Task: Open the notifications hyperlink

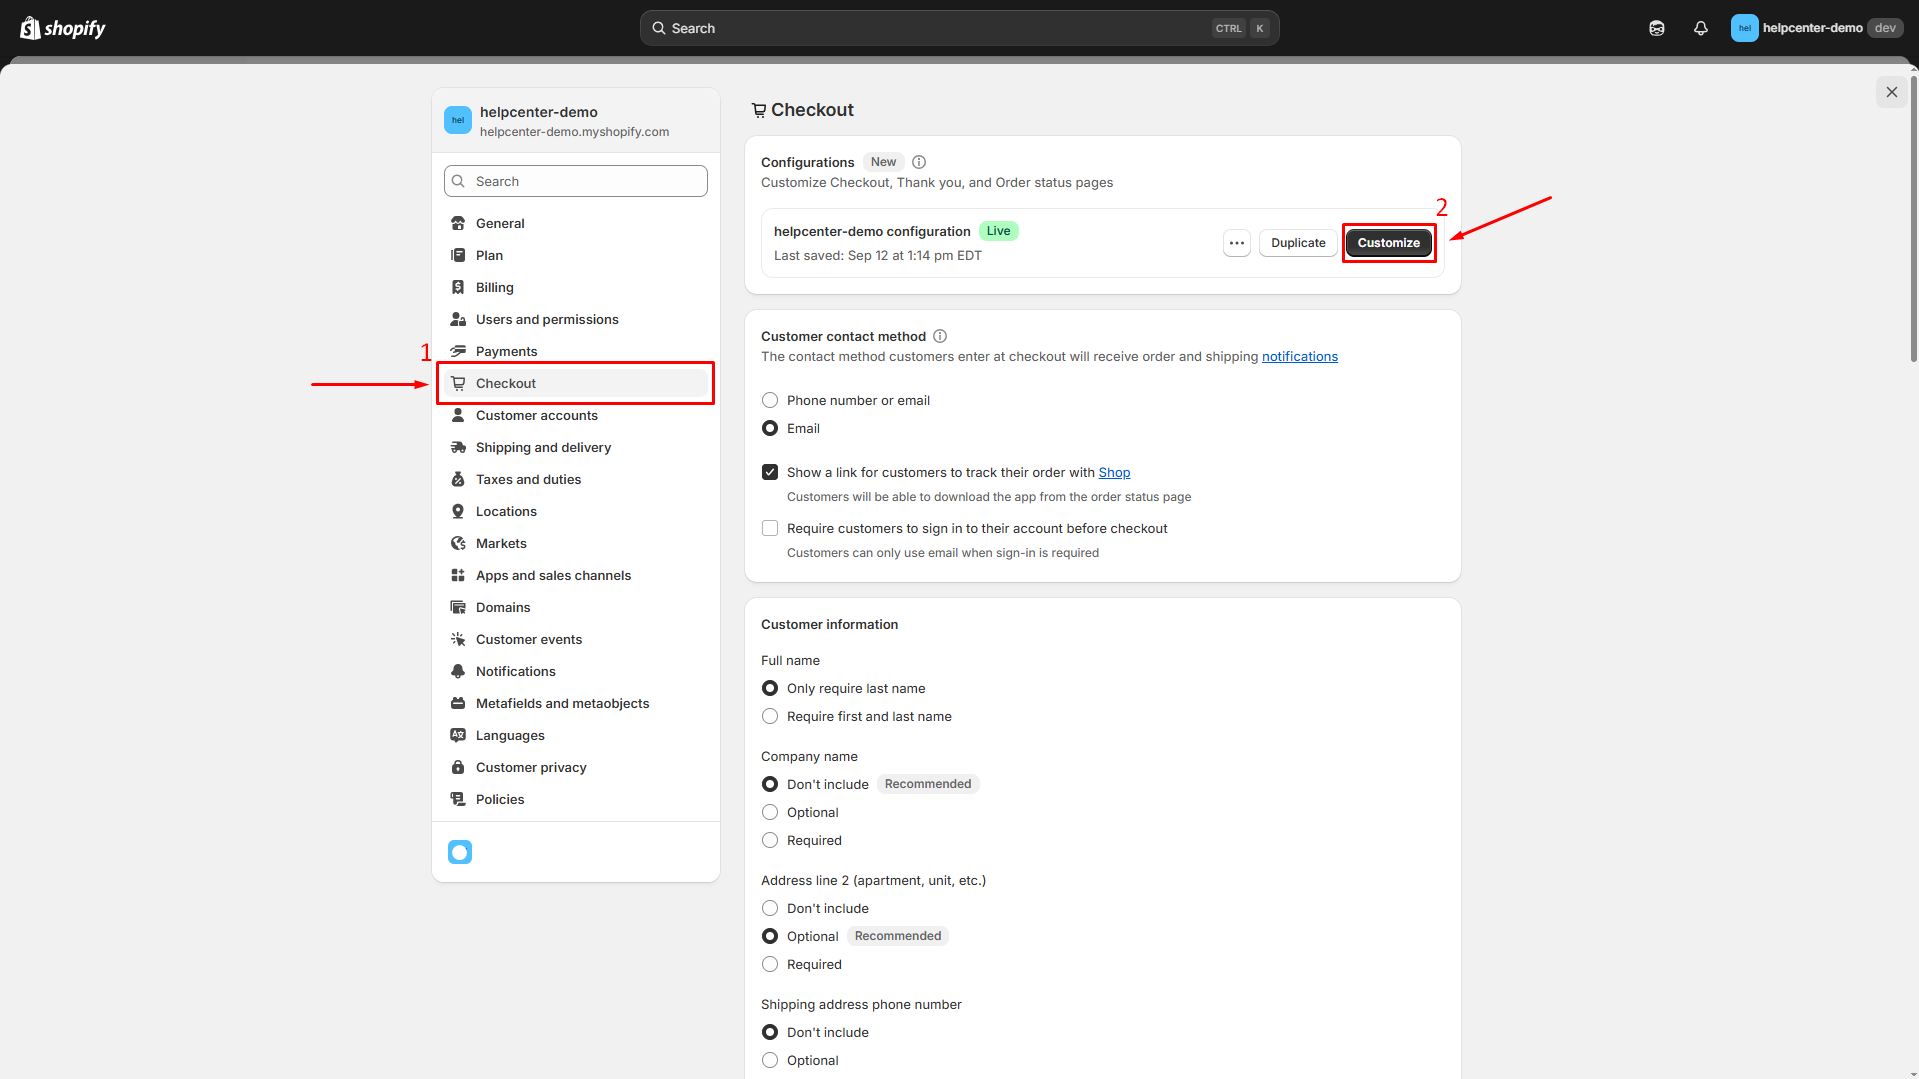Action: (x=1299, y=357)
